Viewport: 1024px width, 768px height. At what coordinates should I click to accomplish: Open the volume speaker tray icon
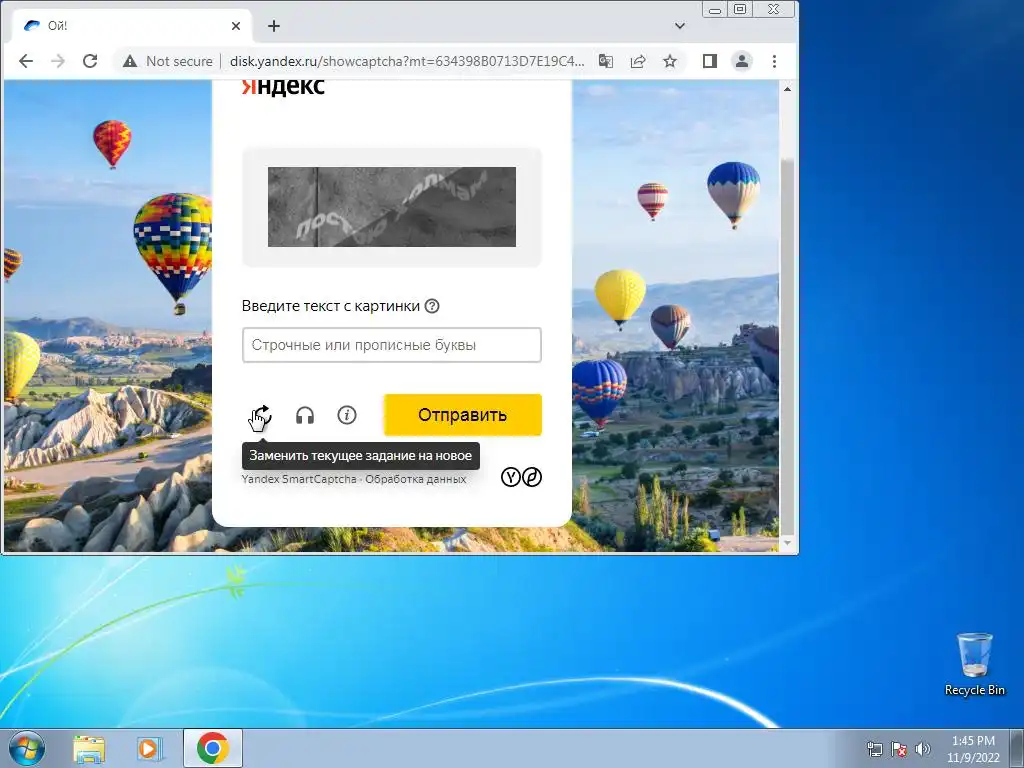point(923,749)
